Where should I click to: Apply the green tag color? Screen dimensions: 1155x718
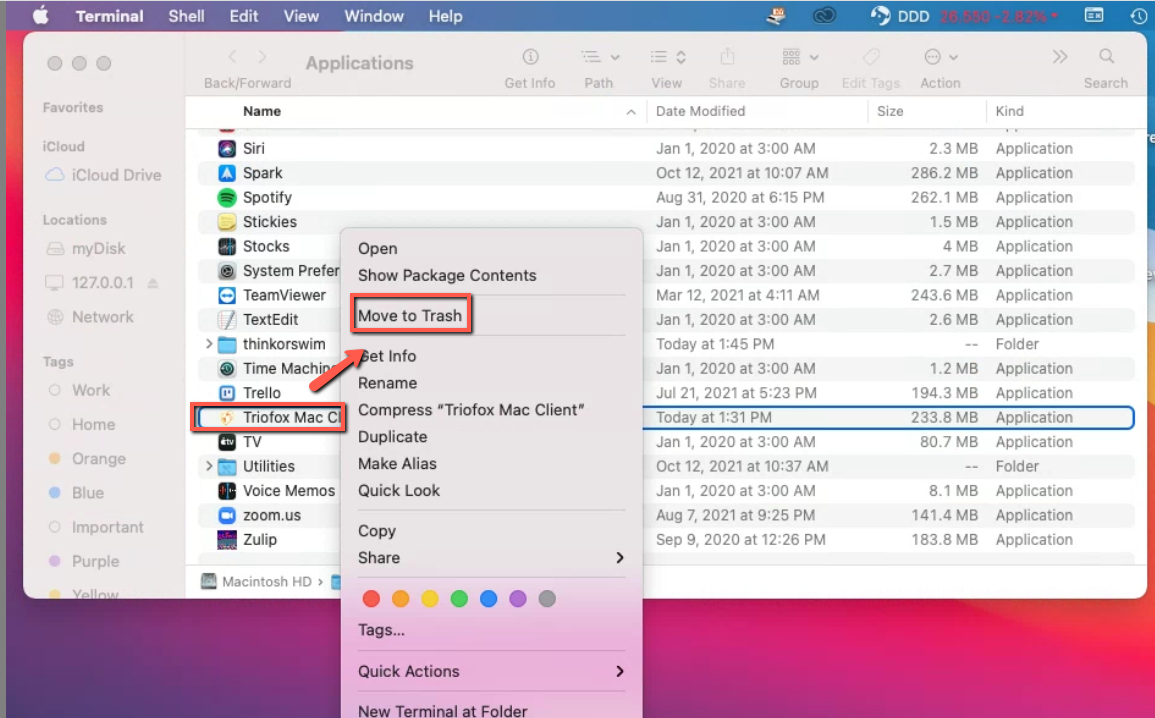pyautogui.click(x=459, y=599)
